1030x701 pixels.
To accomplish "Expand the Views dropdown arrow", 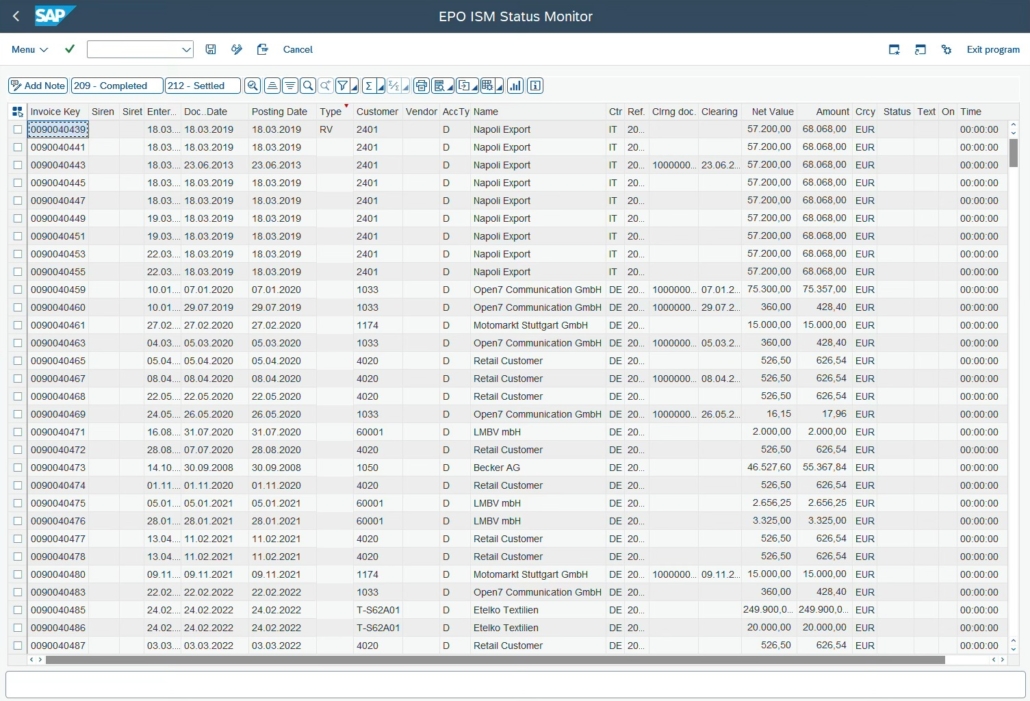I will point(451,87).
